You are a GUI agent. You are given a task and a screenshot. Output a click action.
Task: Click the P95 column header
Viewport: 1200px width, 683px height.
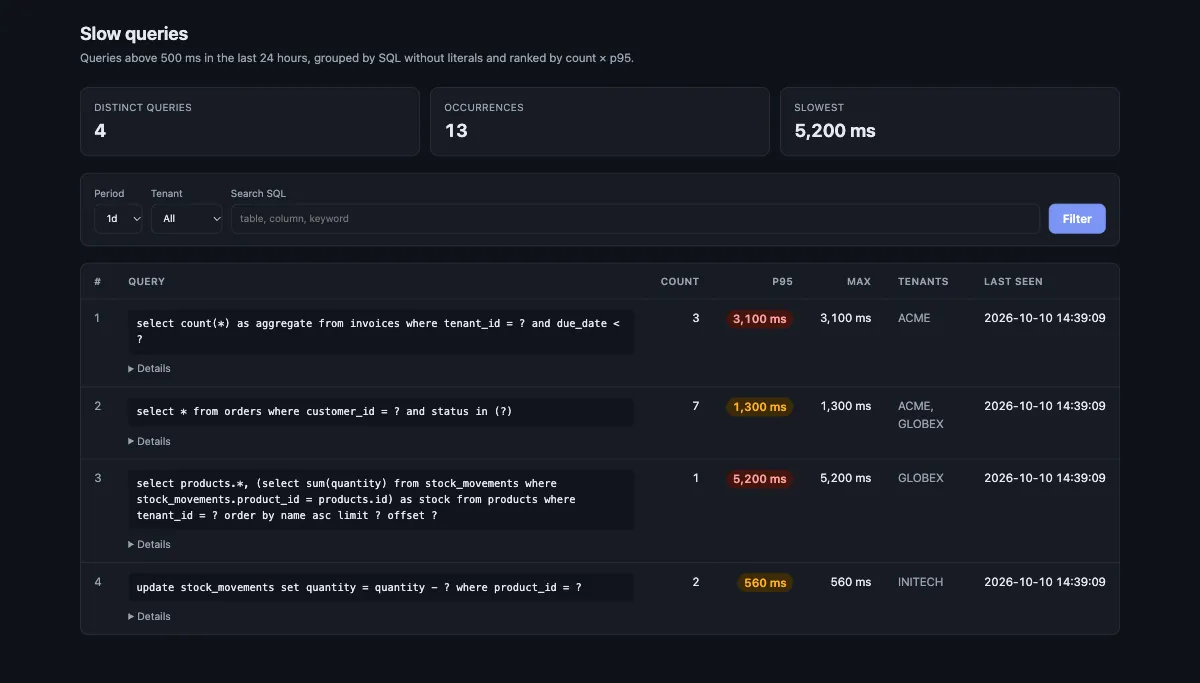(782, 282)
